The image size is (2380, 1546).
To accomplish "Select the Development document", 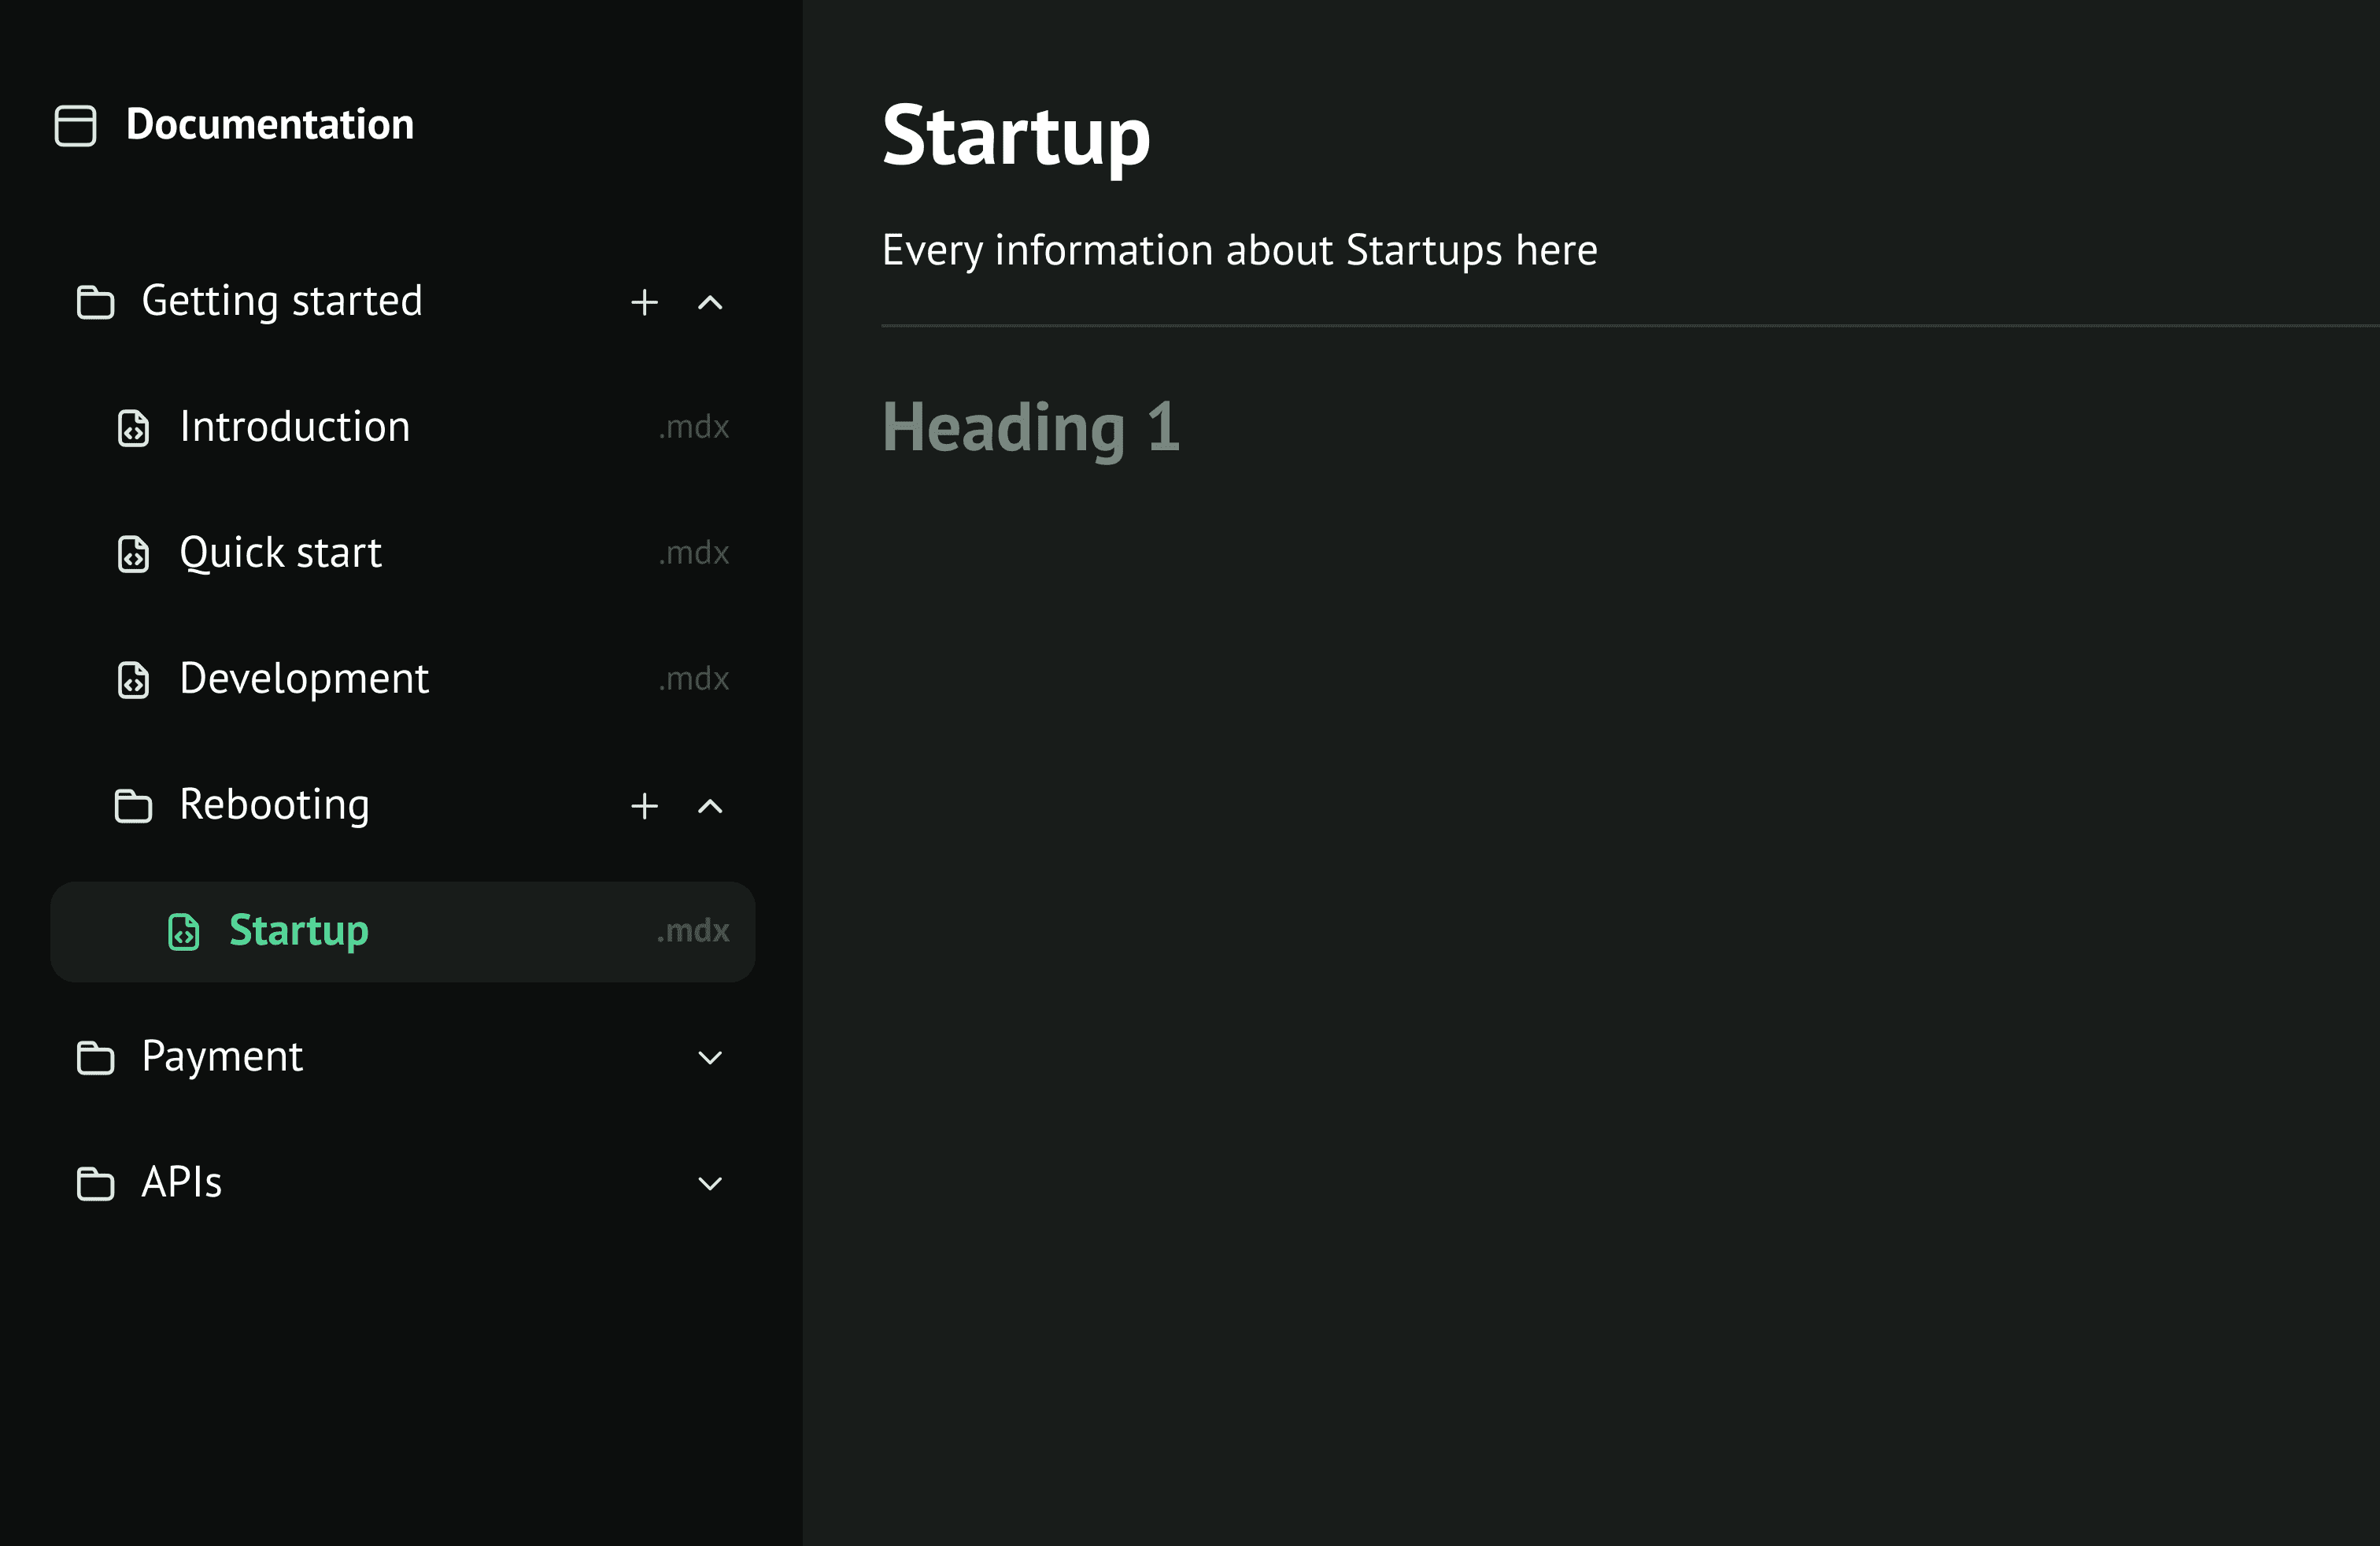I will click(304, 679).
